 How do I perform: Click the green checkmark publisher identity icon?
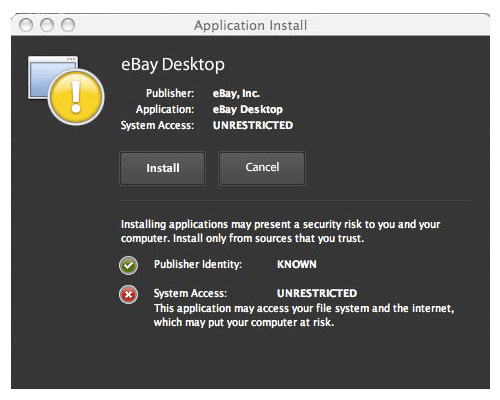click(128, 265)
